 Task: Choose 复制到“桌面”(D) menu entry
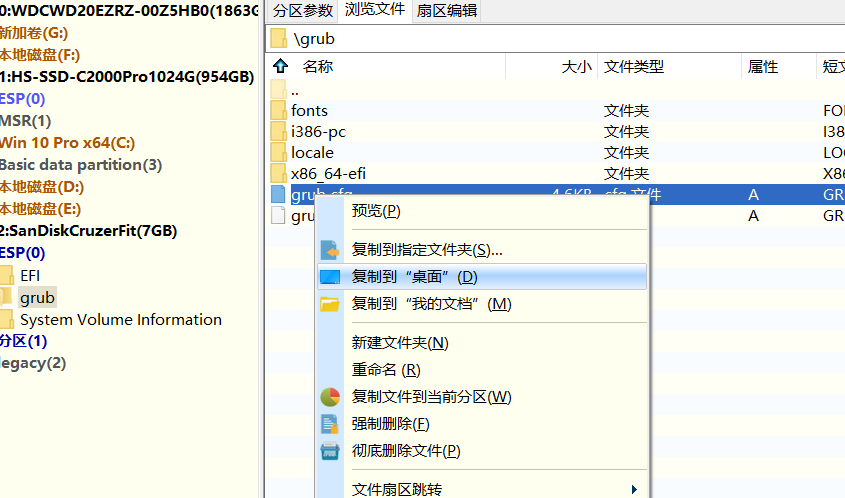482,276
